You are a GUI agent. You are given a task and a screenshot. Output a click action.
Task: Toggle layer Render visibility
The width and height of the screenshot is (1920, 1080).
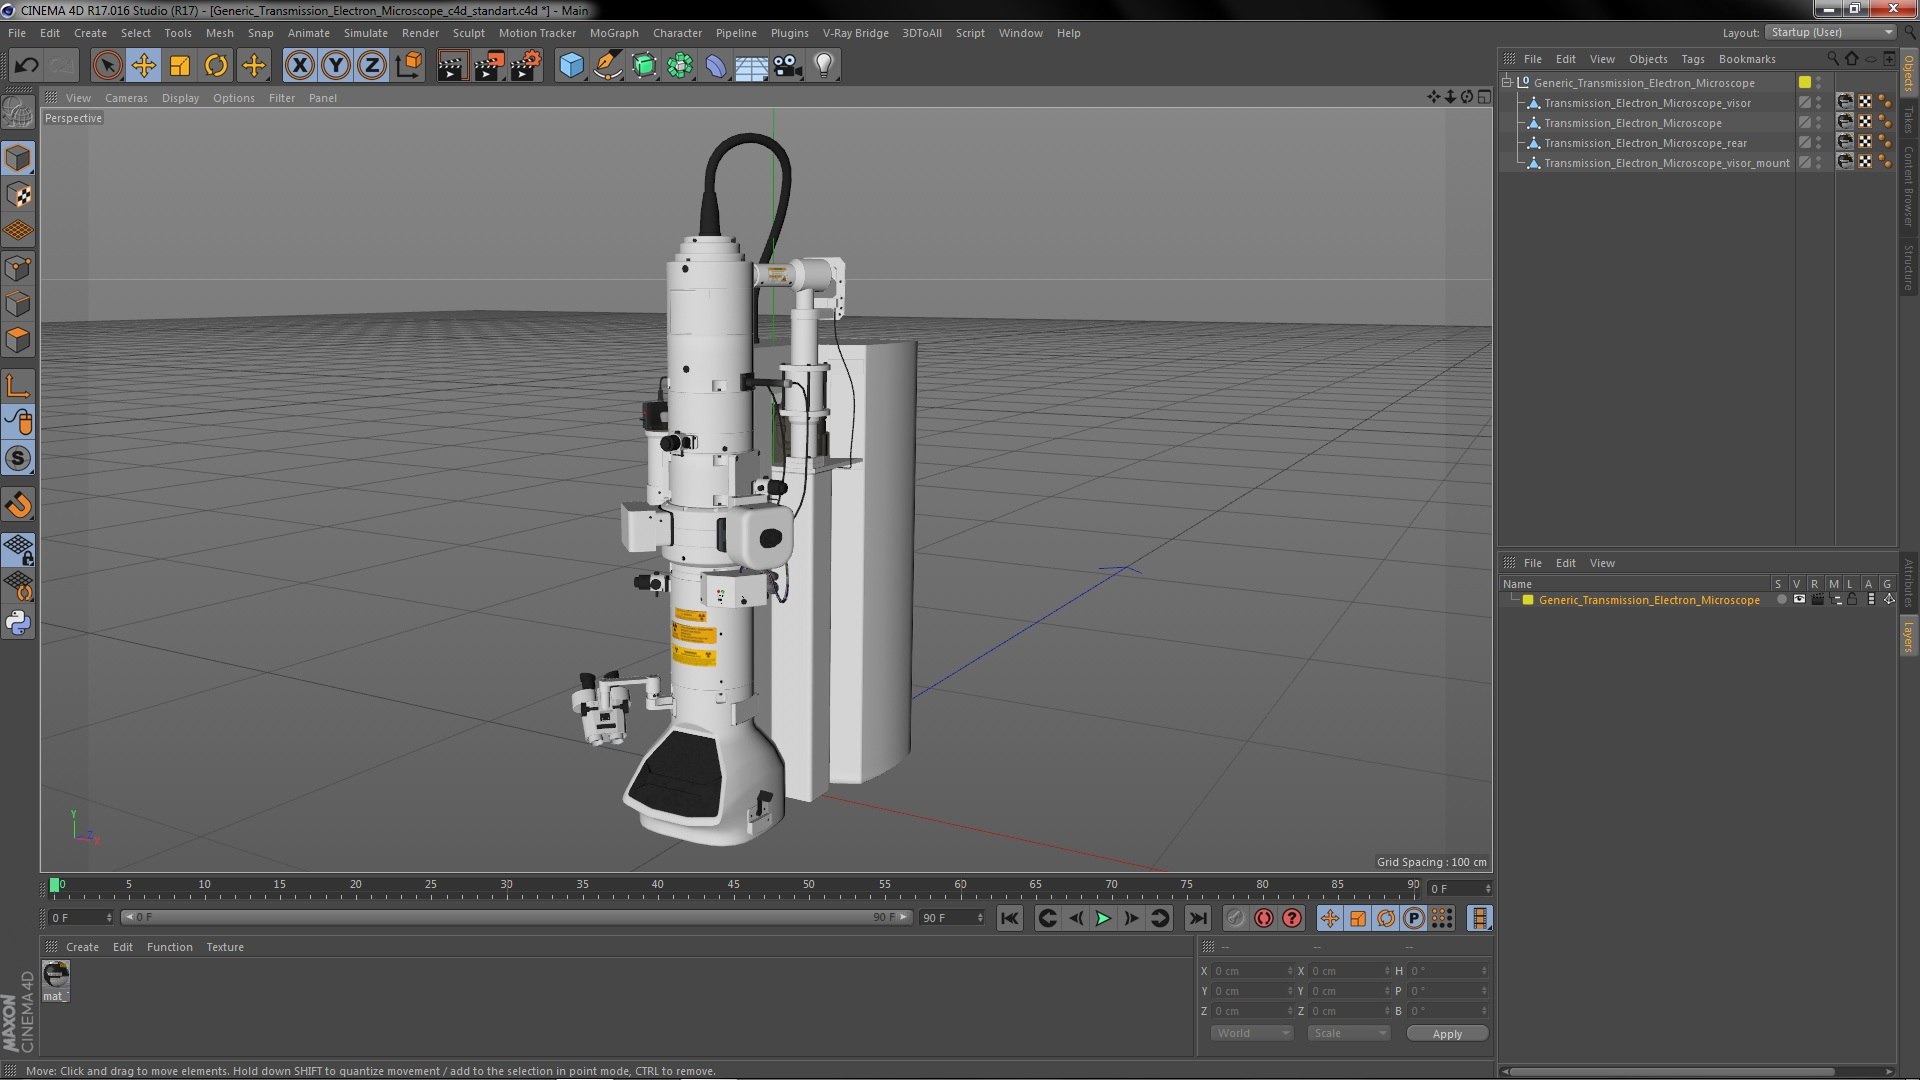[x=1817, y=600]
